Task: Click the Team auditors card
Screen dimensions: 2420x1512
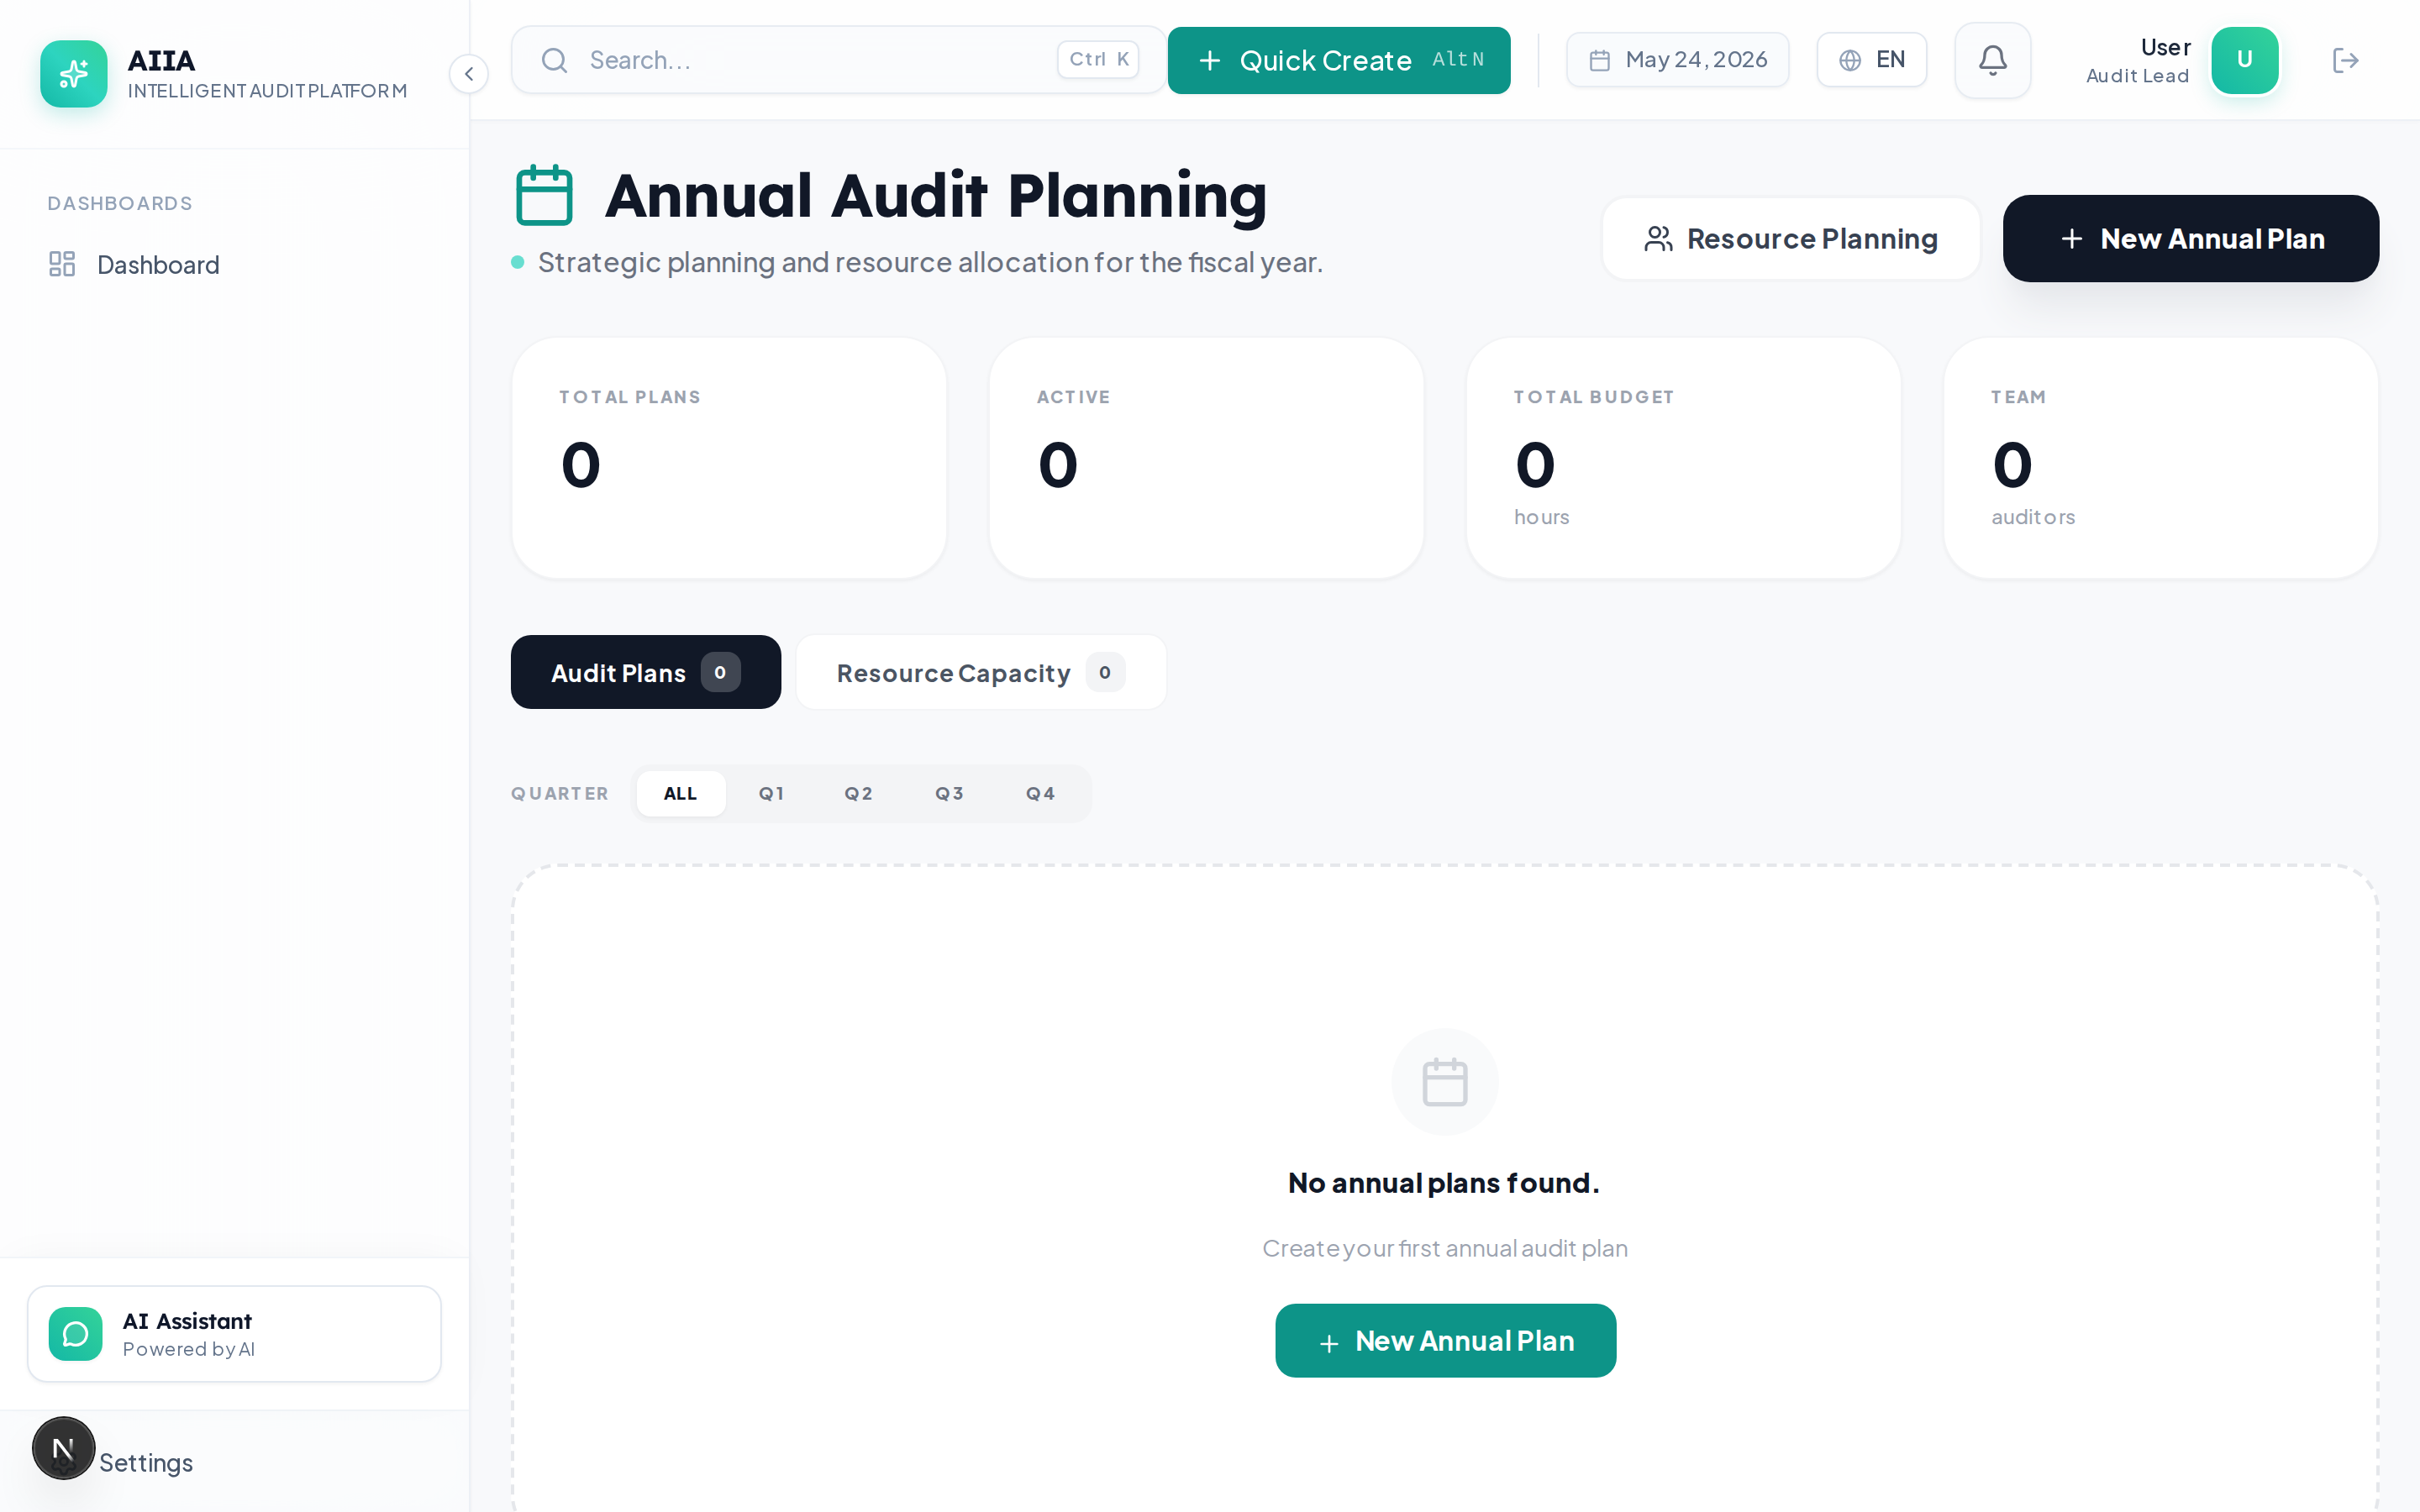Action: click(x=2160, y=458)
